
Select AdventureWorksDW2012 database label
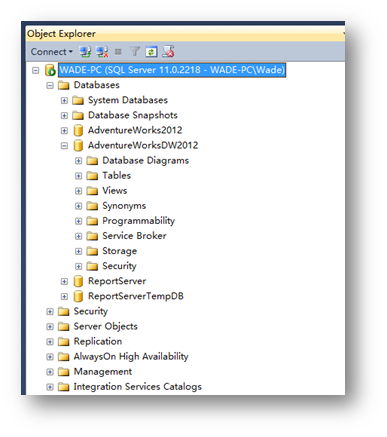(143, 145)
